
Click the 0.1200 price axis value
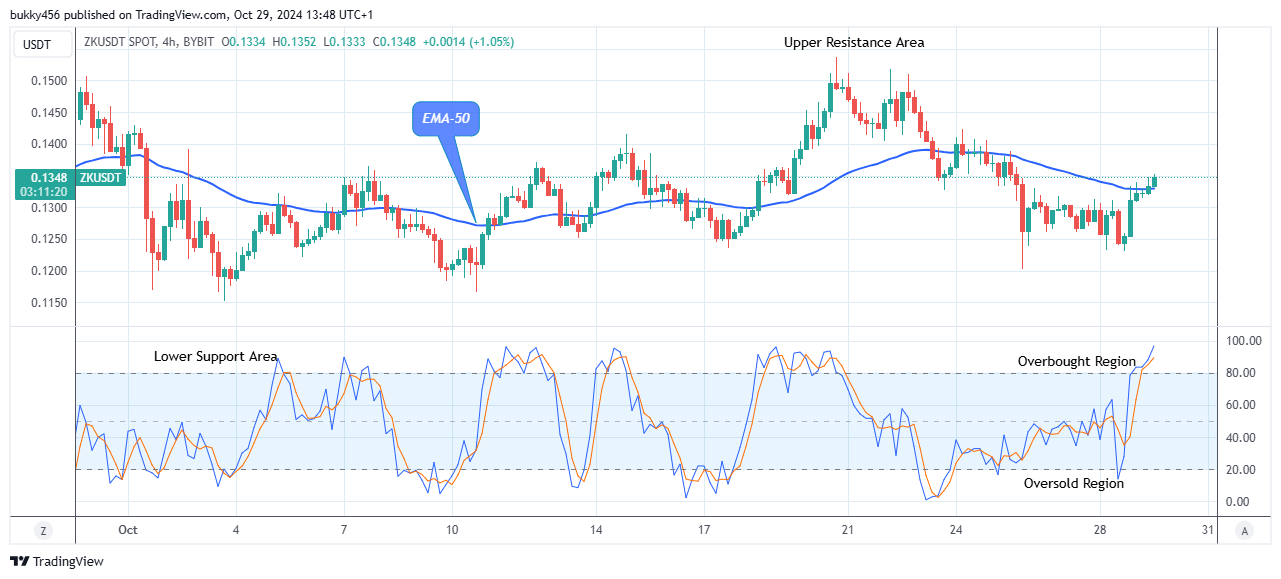pos(49,271)
